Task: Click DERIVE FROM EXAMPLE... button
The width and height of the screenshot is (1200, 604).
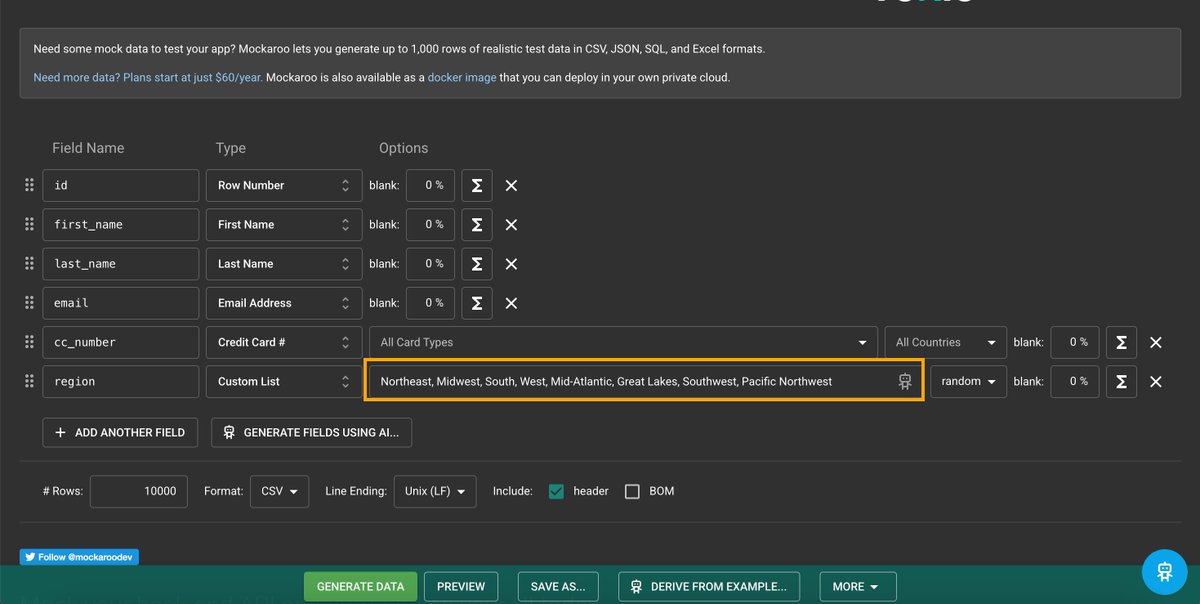Action: pyautogui.click(x=710, y=586)
